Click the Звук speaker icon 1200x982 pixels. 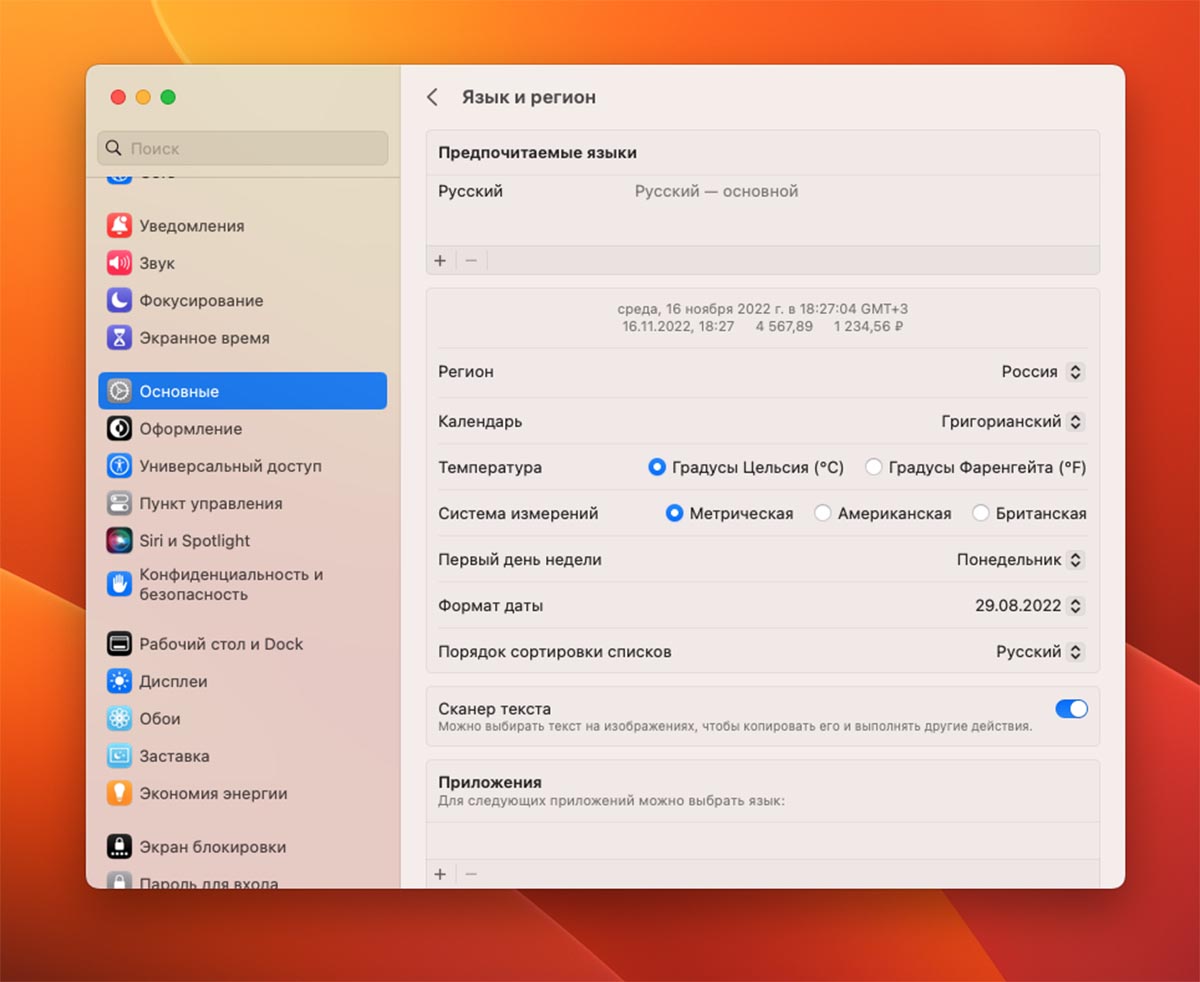pos(120,263)
